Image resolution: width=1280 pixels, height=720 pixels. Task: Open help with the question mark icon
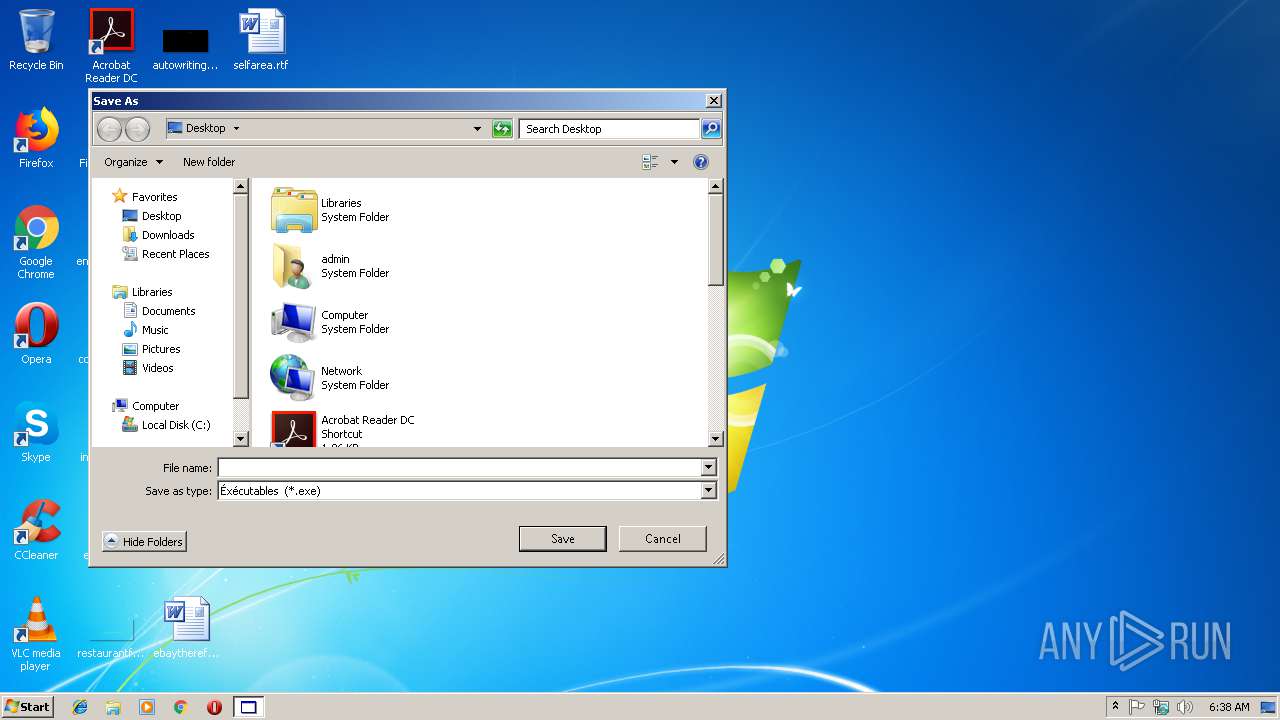[x=701, y=162]
